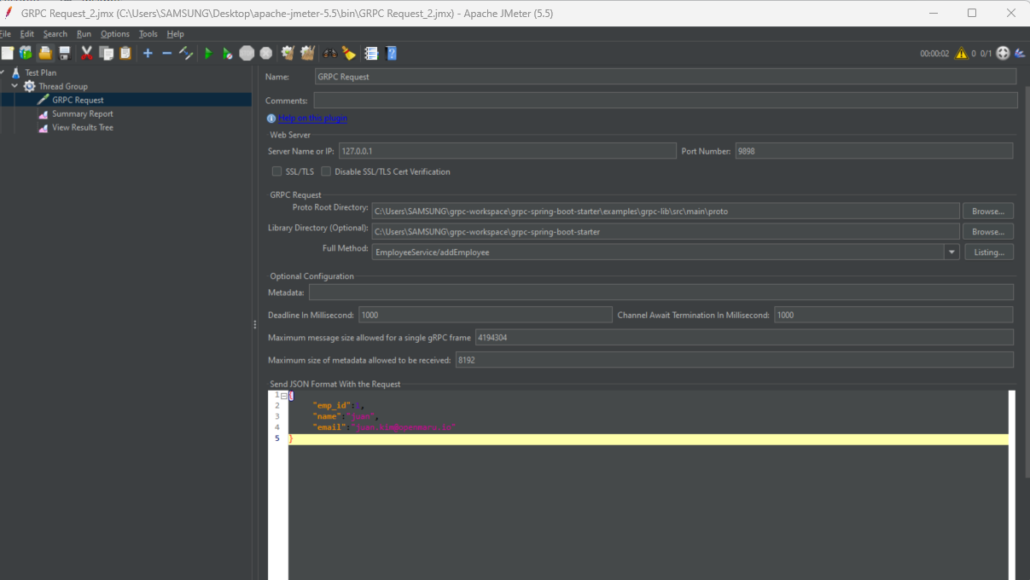The image size is (1030, 580).
Task: Open the Help question mark icon
Action: tap(392, 53)
